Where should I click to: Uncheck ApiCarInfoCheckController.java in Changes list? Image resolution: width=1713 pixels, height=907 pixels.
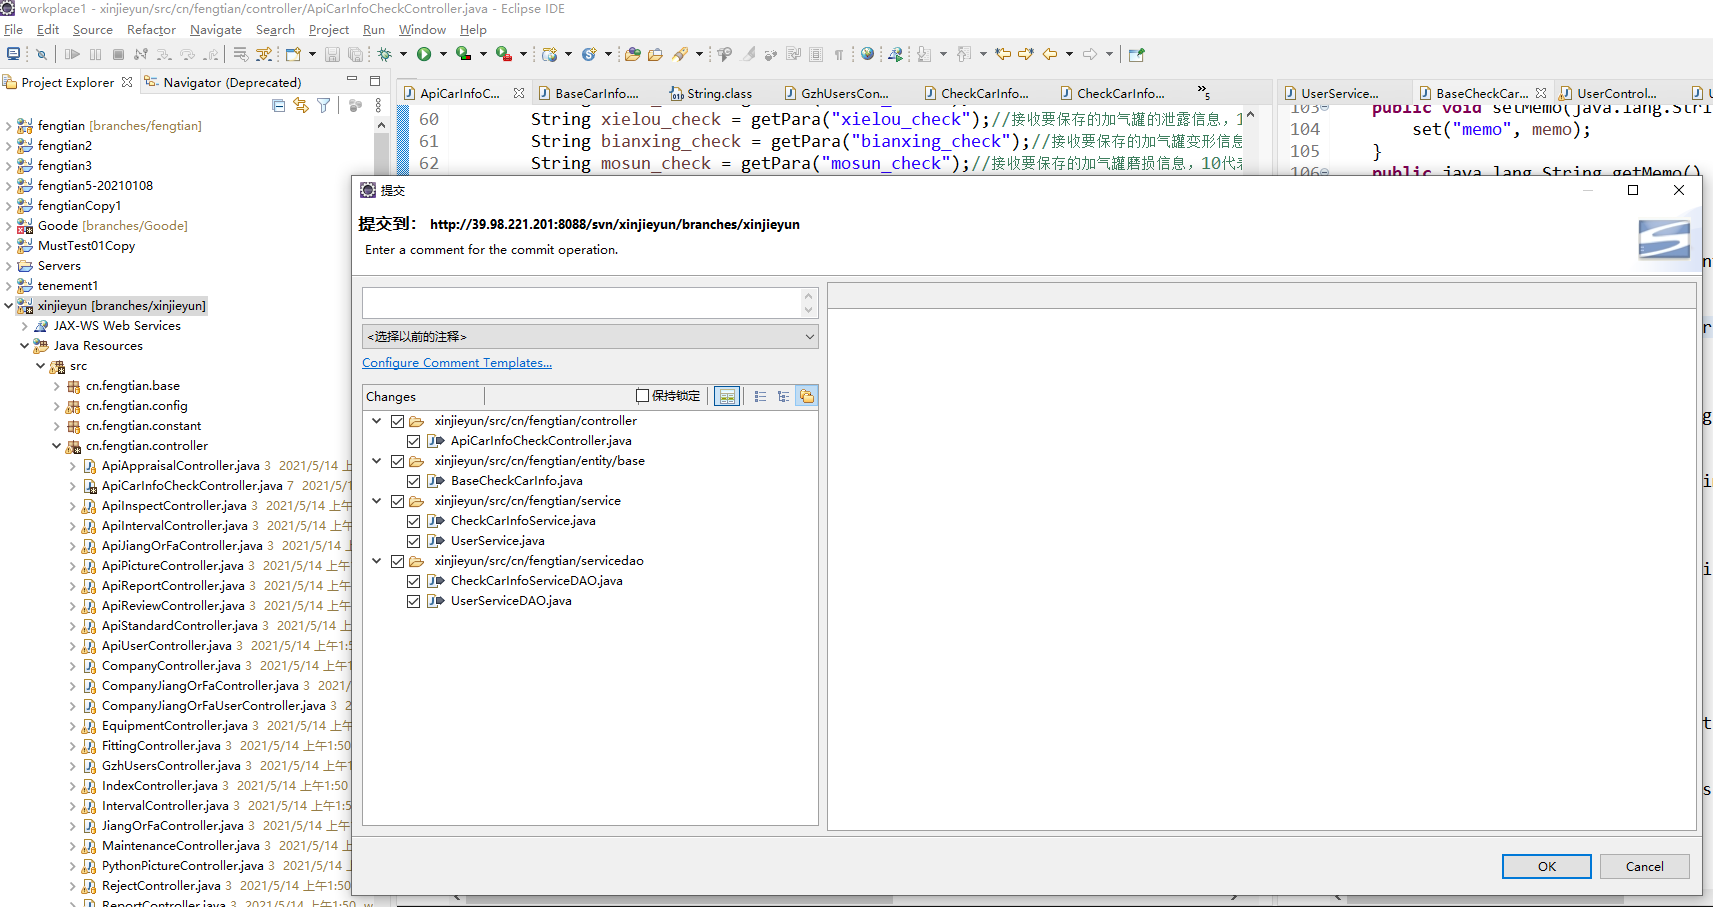point(413,441)
